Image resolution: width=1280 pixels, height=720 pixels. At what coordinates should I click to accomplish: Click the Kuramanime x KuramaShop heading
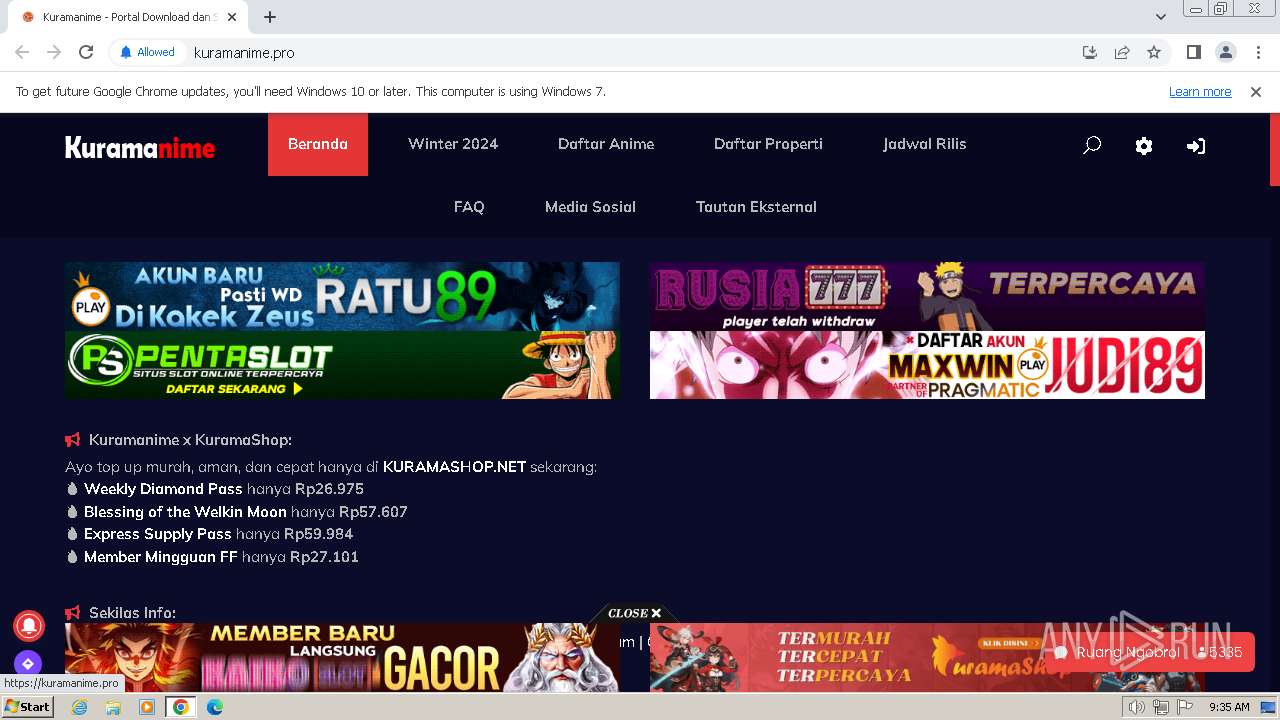click(190, 440)
